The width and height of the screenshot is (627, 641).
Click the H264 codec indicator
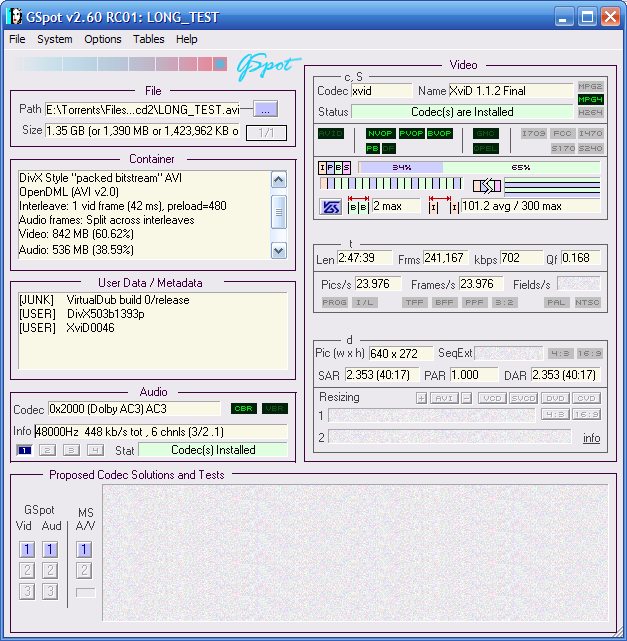[590, 112]
